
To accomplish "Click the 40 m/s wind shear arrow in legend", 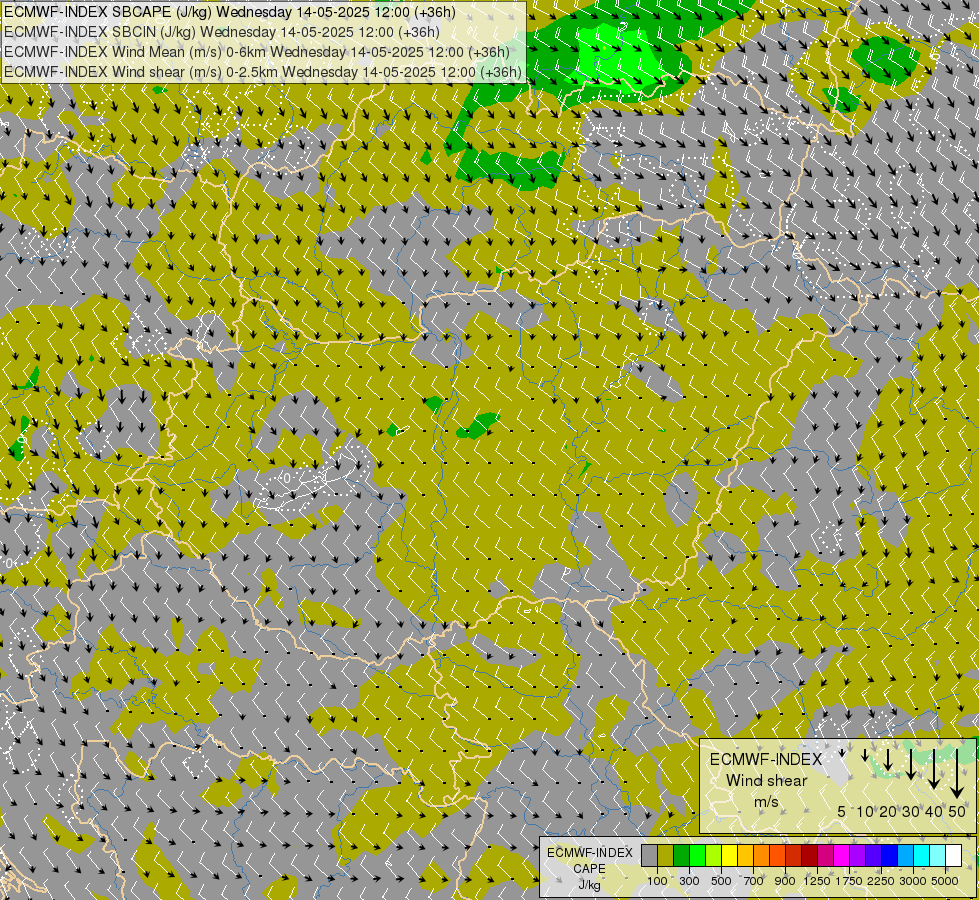I will 934,769.
